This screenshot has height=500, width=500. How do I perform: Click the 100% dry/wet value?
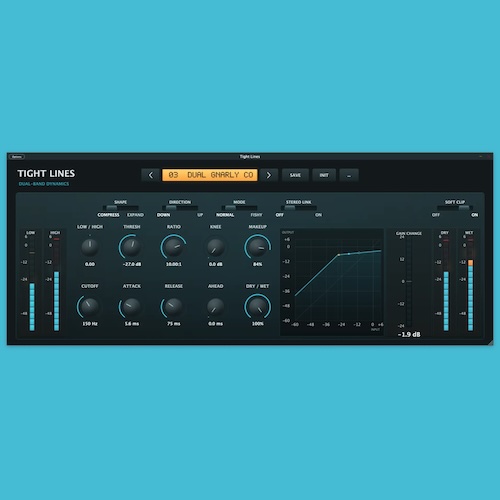258,324
